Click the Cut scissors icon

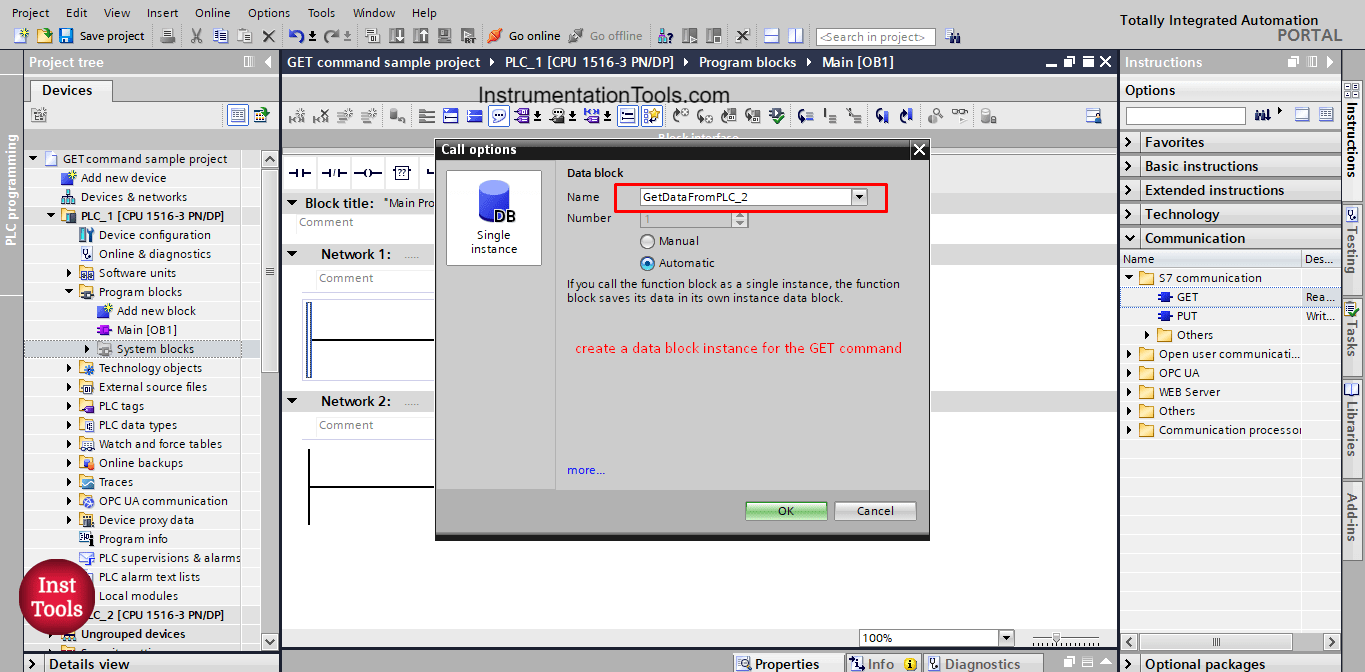click(x=196, y=36)
